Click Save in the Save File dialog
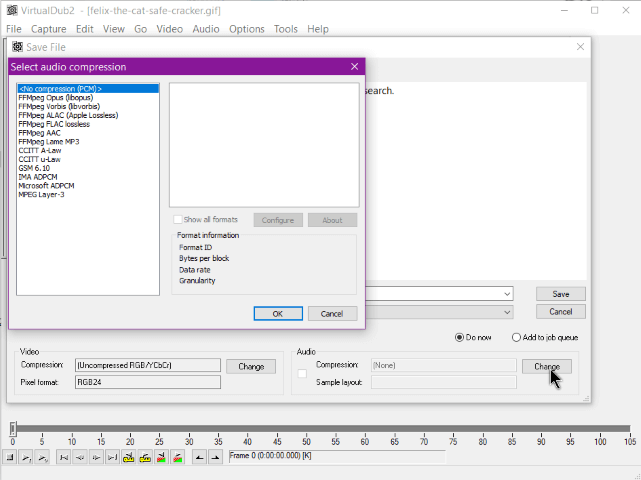 [560, 294]
